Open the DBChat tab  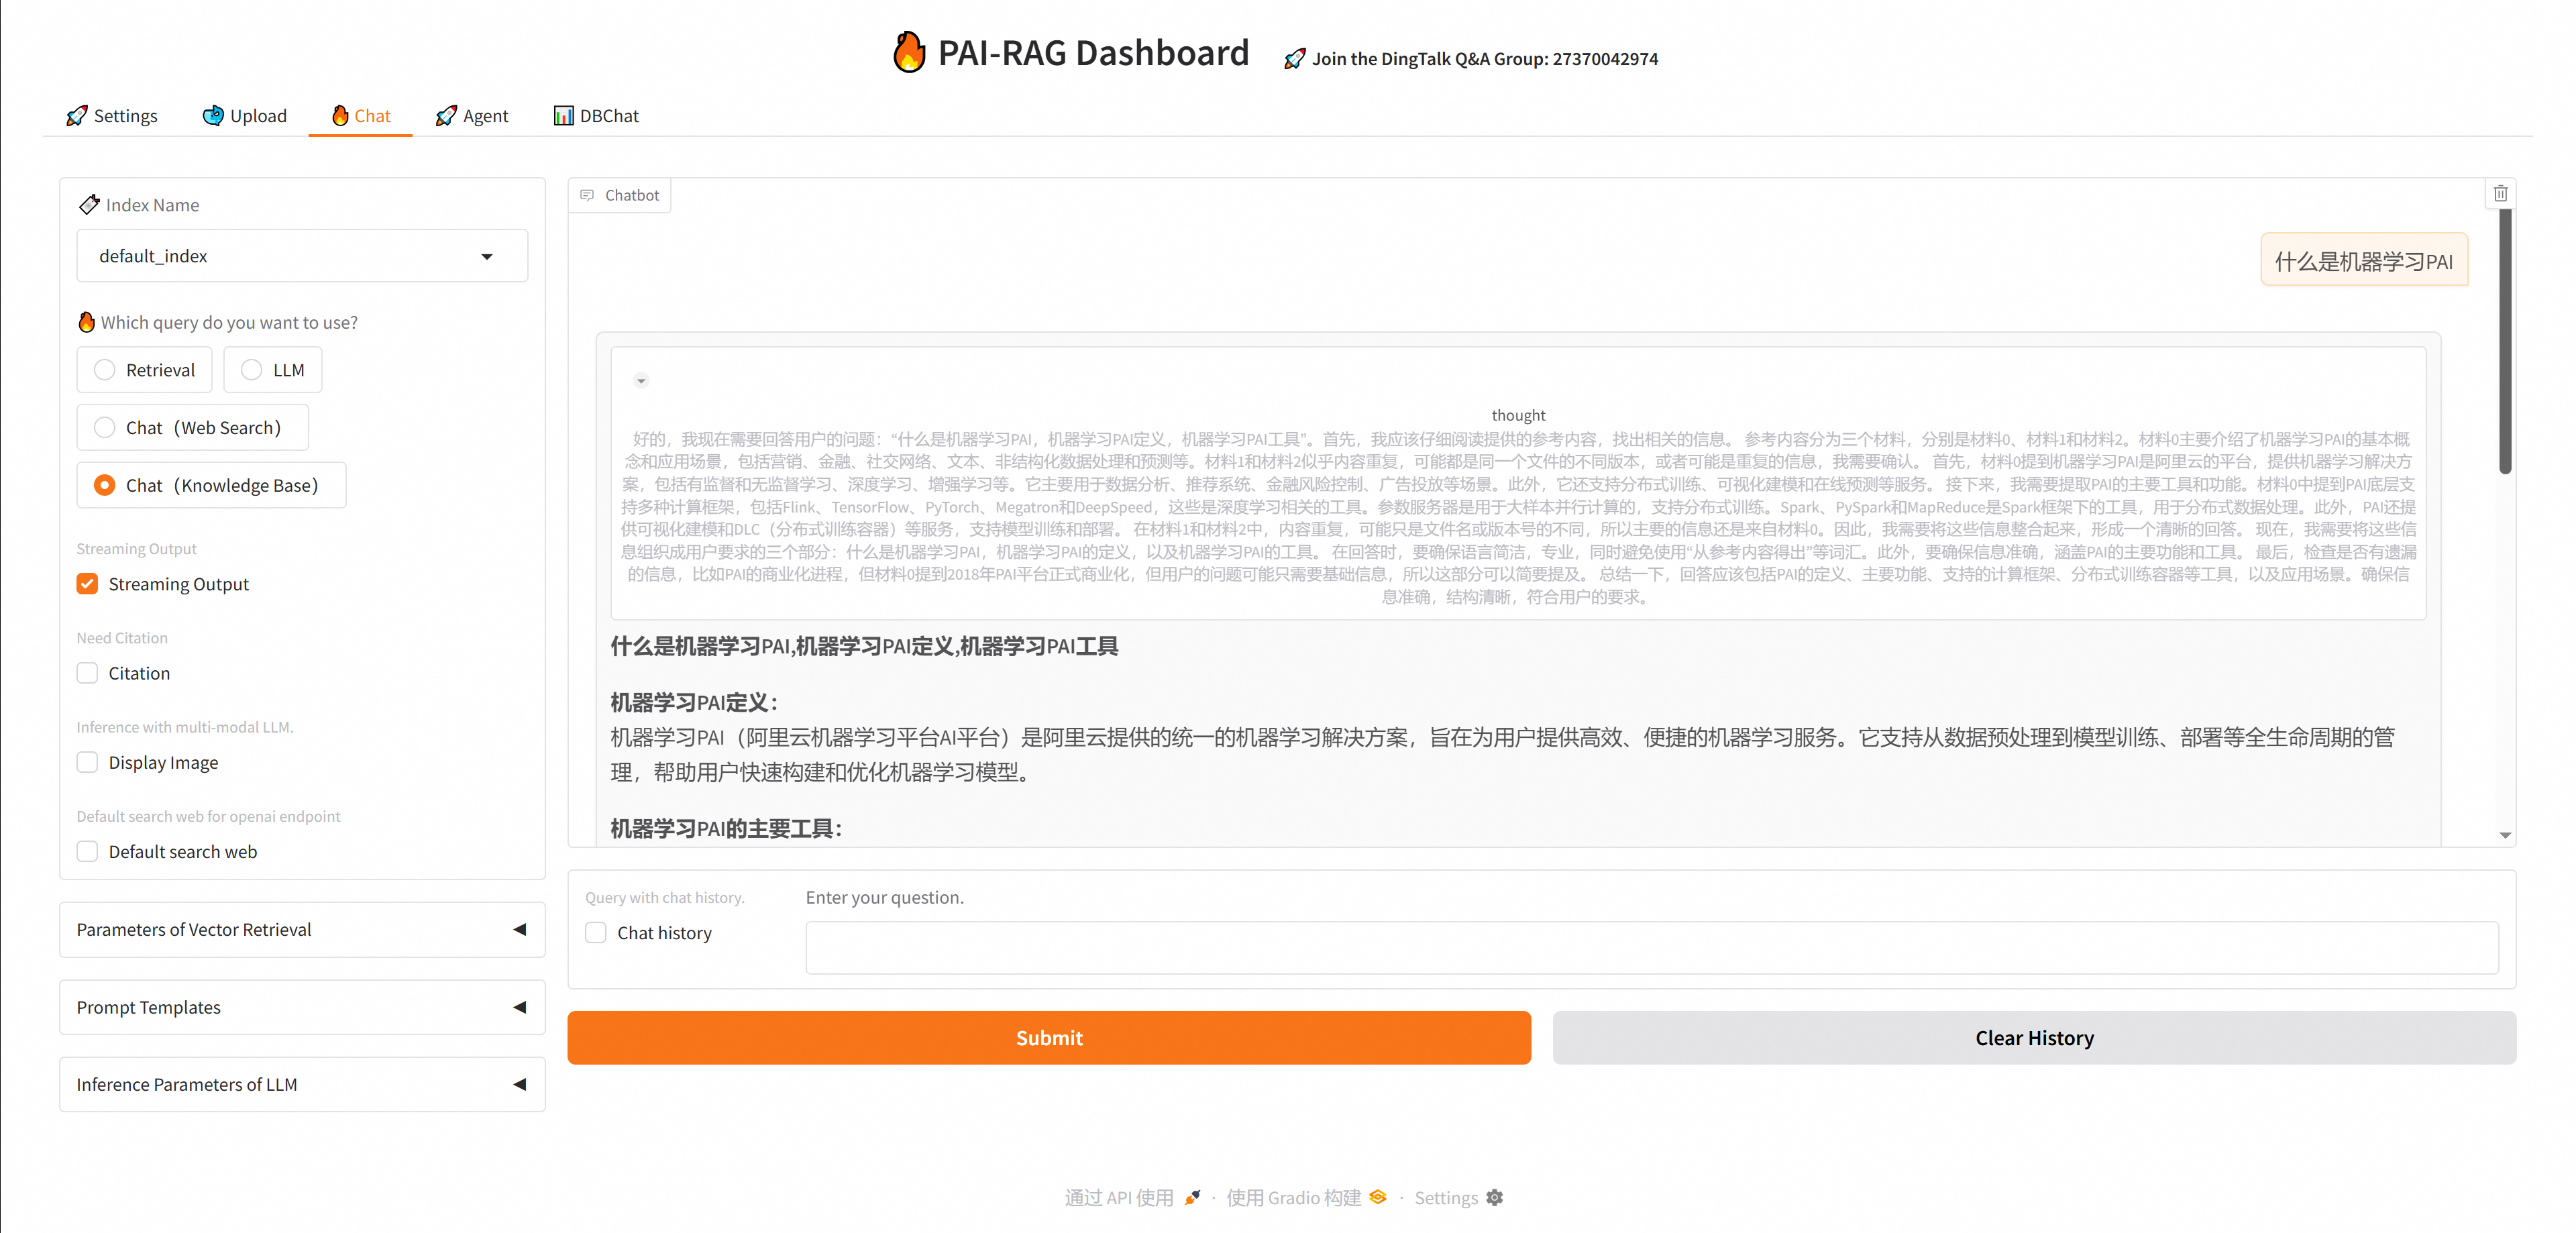[596, 116]
